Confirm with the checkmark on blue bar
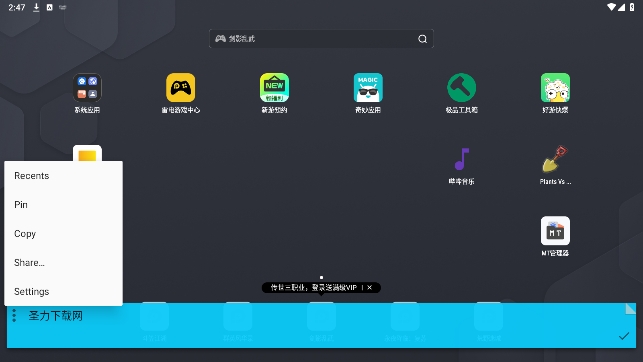This screenshot has width=643, height=362. tap(624, 336)
